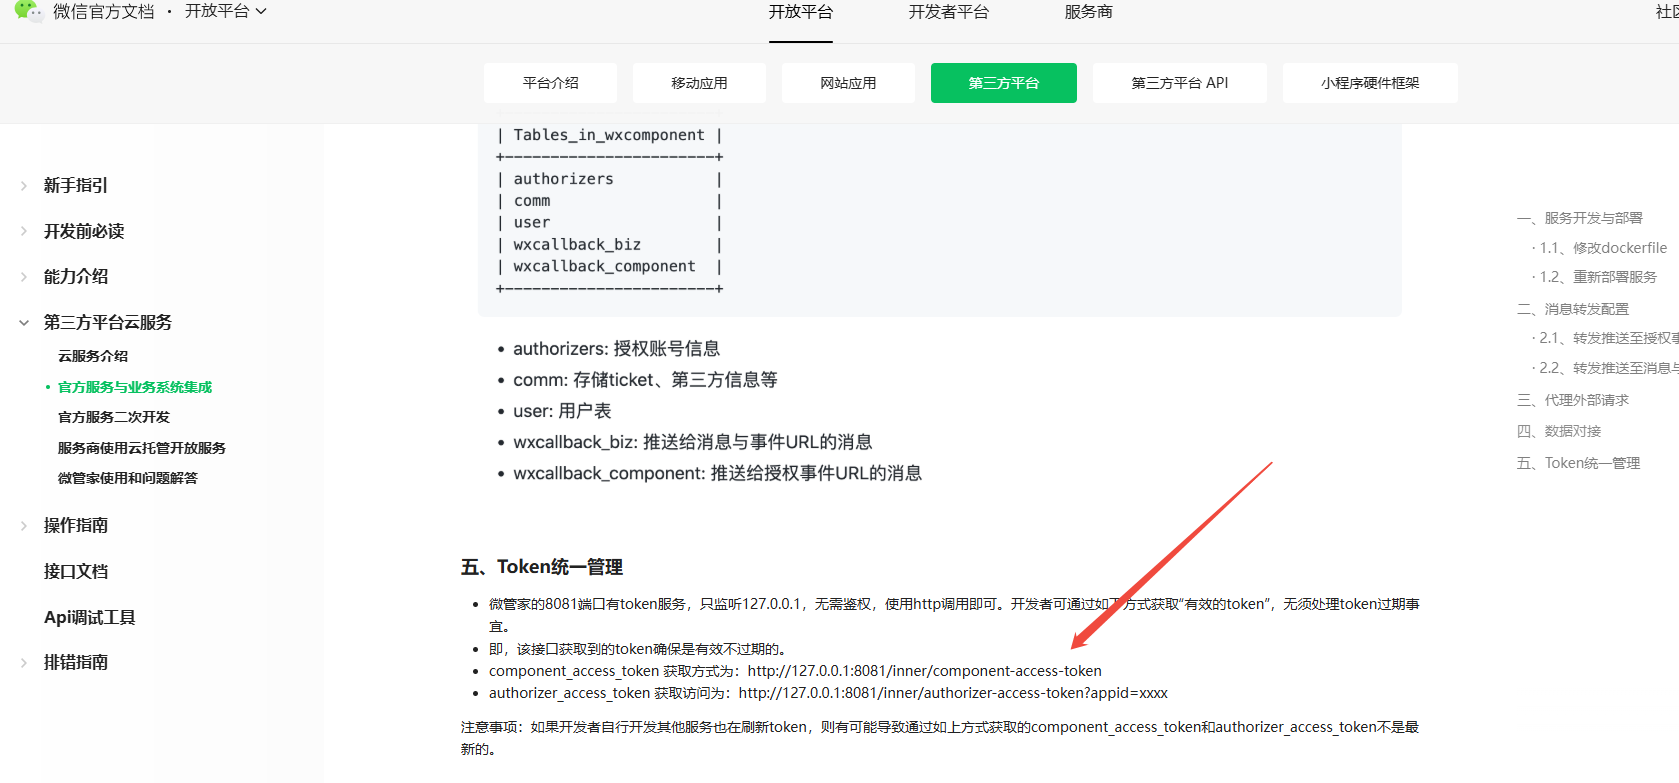This screenshot has height=783, width=1679.
Task: Select 第三方平台云服务 sidebar heading
Action: click(108, 323)
